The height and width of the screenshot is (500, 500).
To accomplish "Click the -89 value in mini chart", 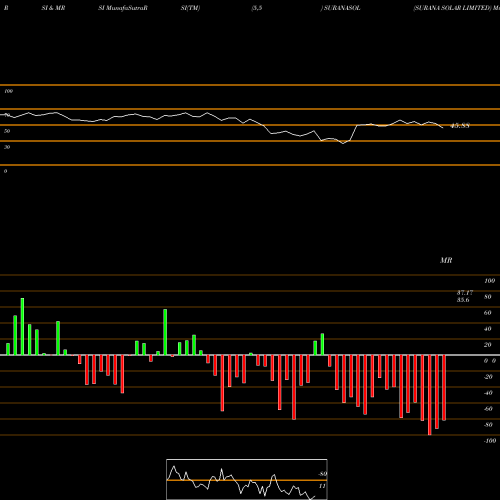I will 322,474.
